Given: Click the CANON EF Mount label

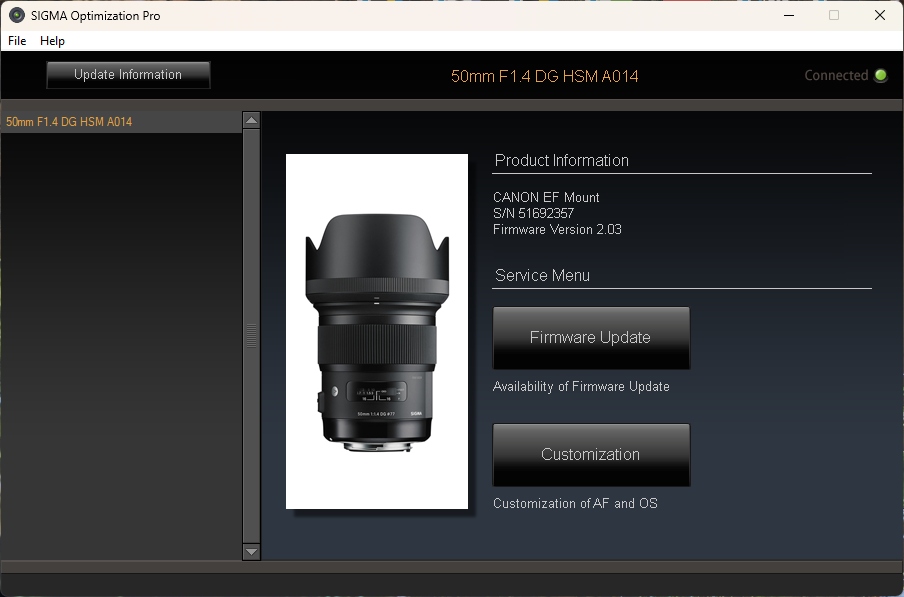Looking at the screenshot, I should [545, 197].
